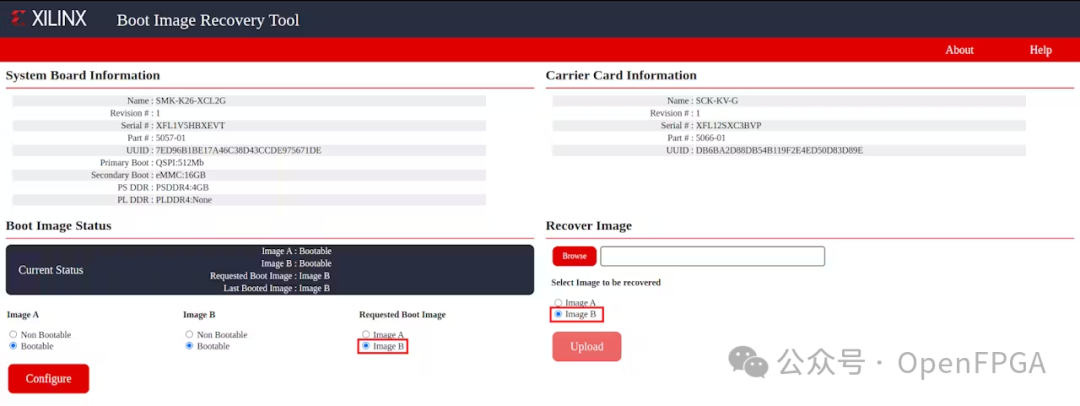Click the Browse button
Image resolution: width=1080 pixels, height=406 pixels.
574,256
